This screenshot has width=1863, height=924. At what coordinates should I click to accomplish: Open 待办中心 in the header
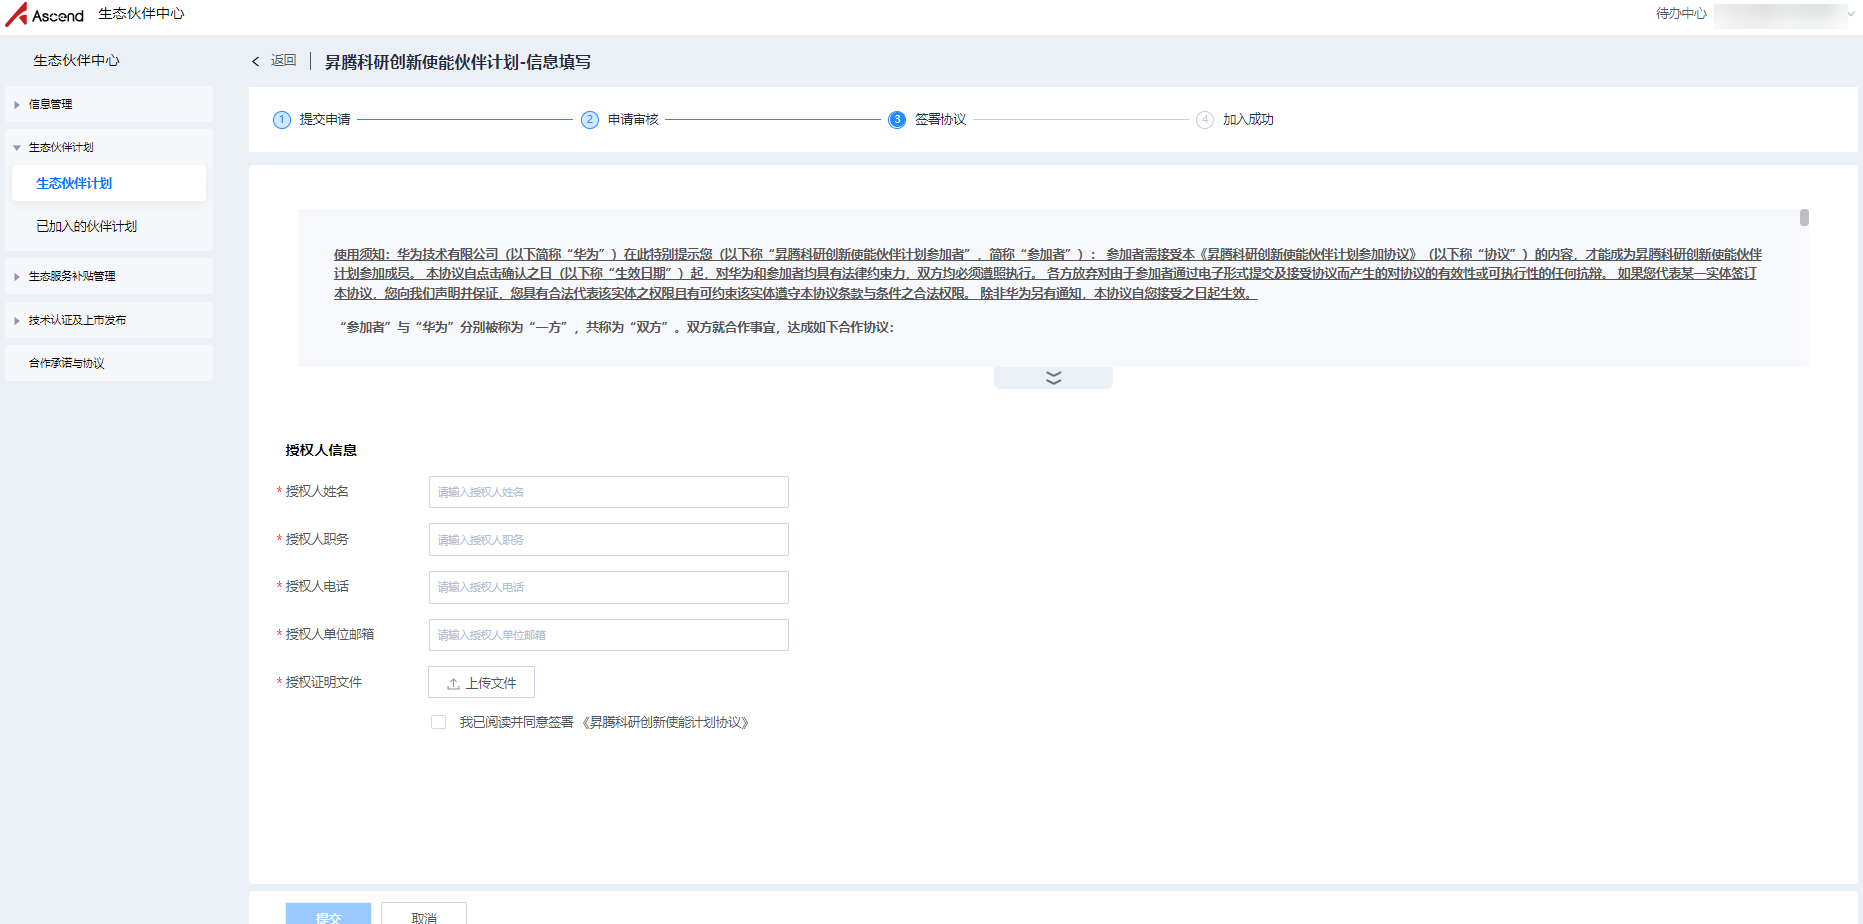coord(1681,14)
